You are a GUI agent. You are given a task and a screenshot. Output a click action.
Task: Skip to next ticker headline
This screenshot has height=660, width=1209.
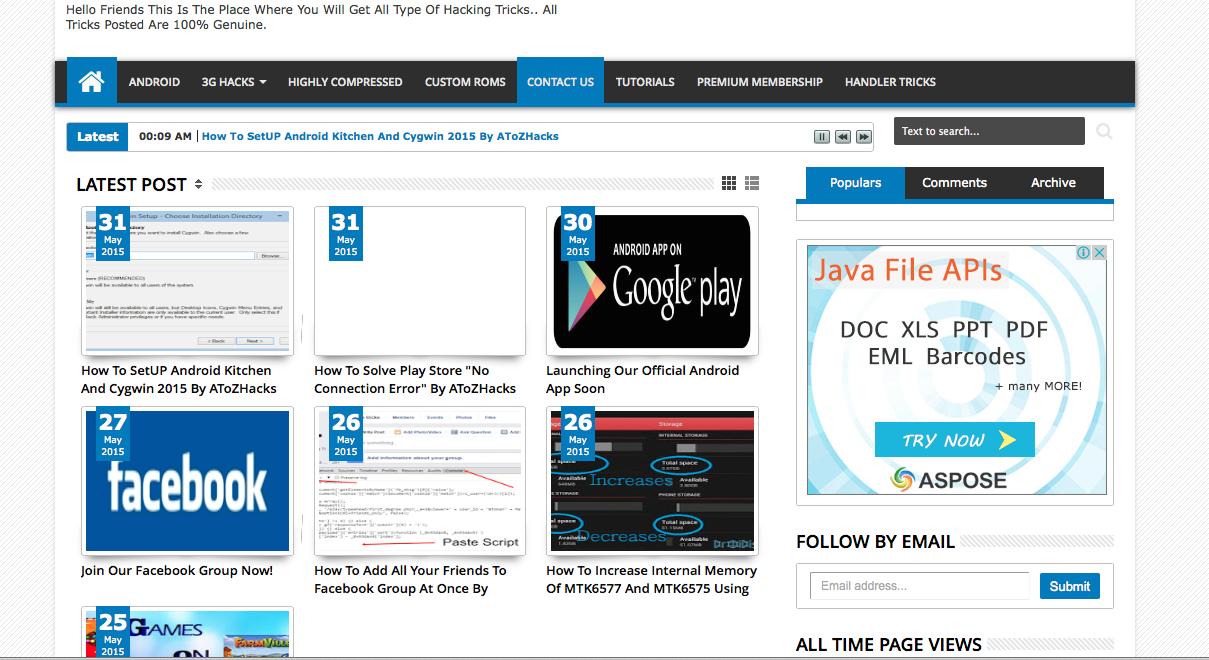tap(863, 137)
